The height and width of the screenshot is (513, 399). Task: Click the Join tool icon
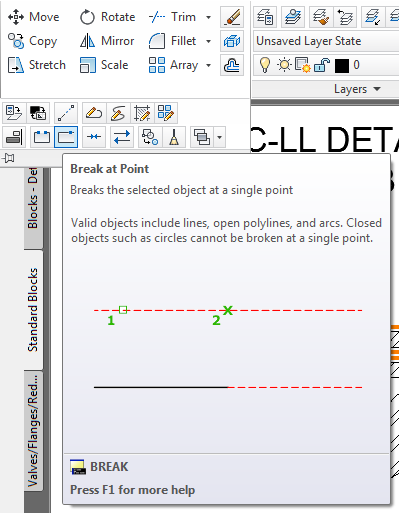(x=94, y=137)
